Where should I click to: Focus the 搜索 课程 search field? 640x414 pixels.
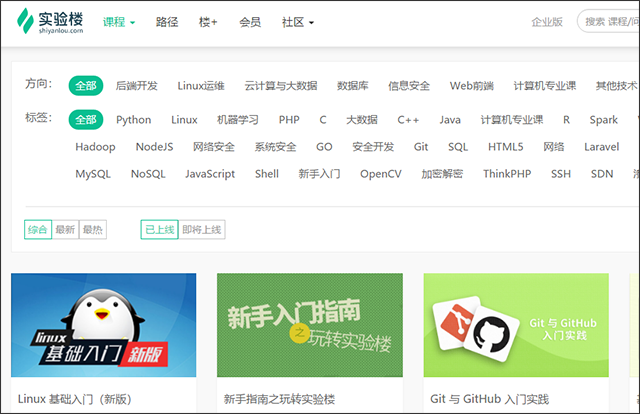tap(608, 21)
